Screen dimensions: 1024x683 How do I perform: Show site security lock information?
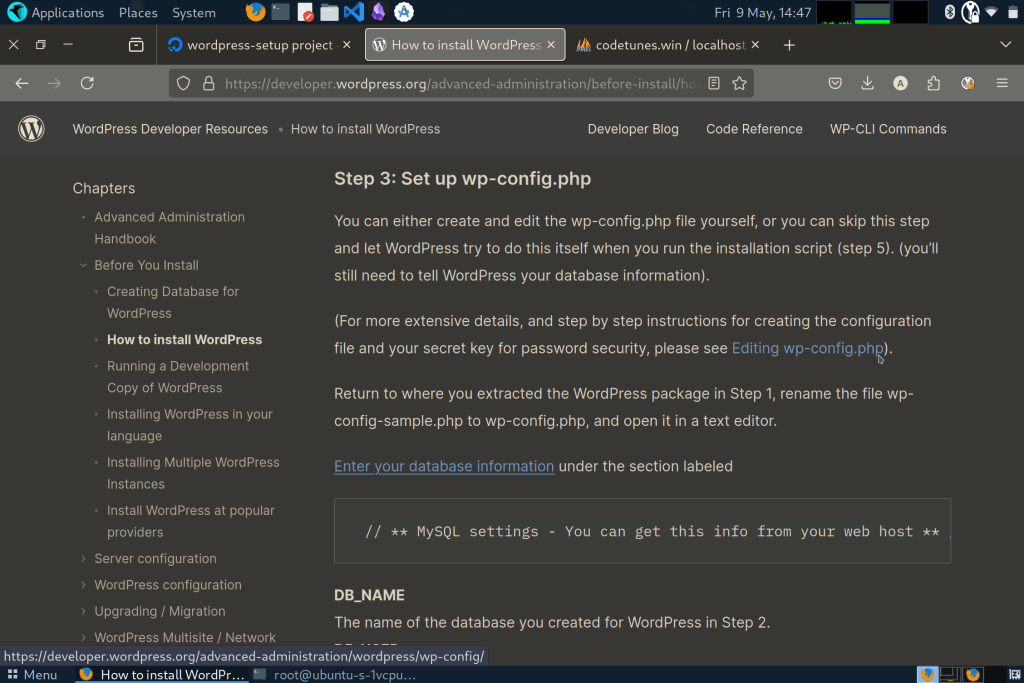click(x=208, y=84)
